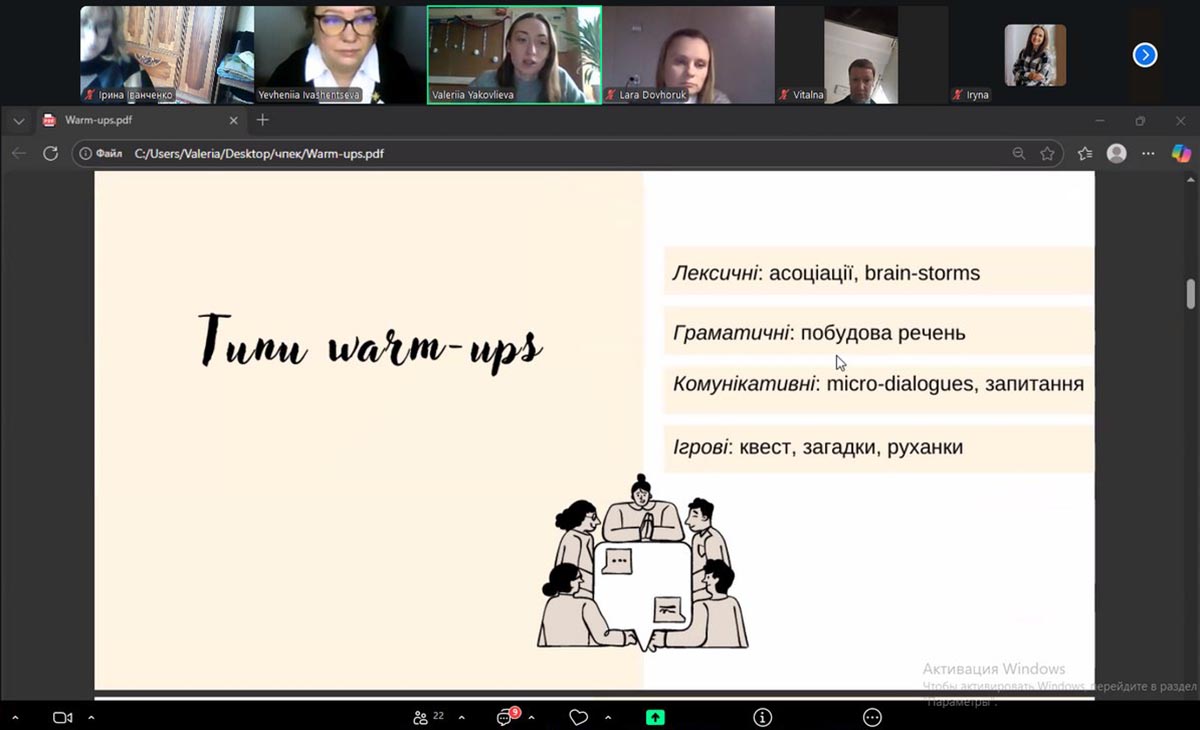Expand the participants options arrow

click(x=461, y=717)
